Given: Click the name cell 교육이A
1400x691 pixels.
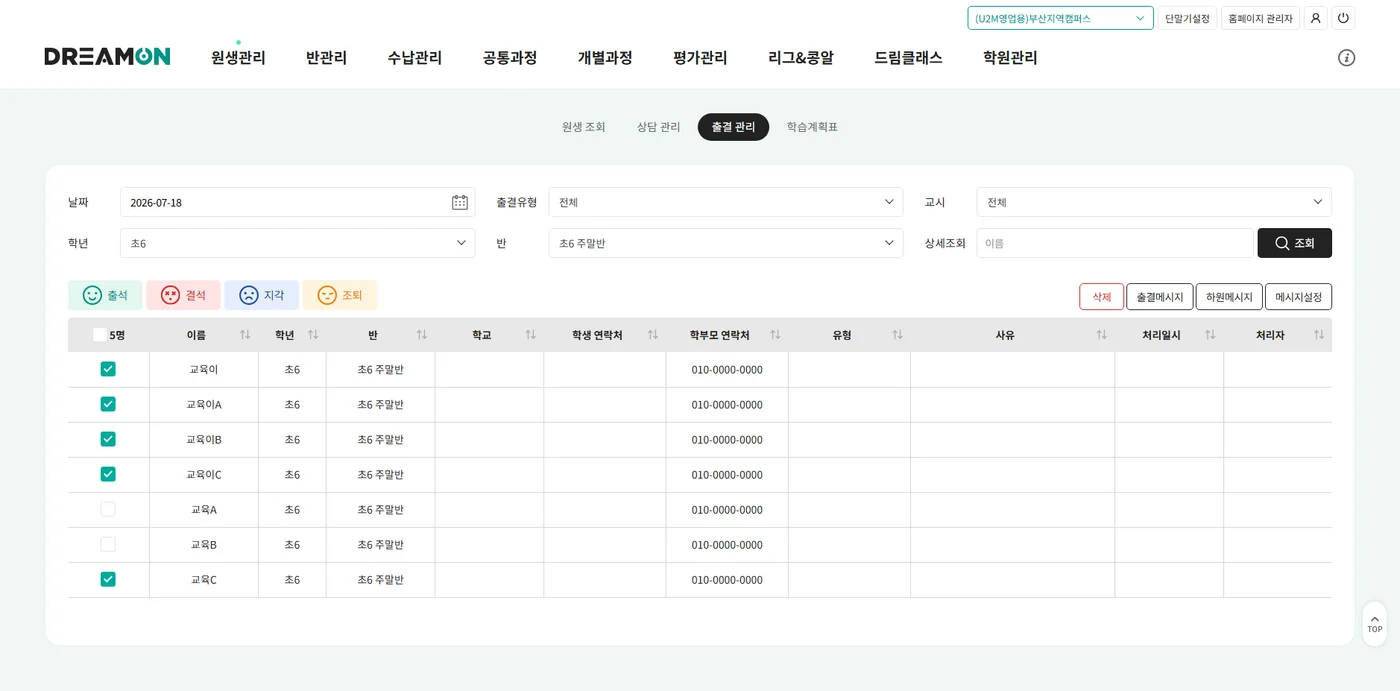Looking at the screenshot, I should pos(204,405).
